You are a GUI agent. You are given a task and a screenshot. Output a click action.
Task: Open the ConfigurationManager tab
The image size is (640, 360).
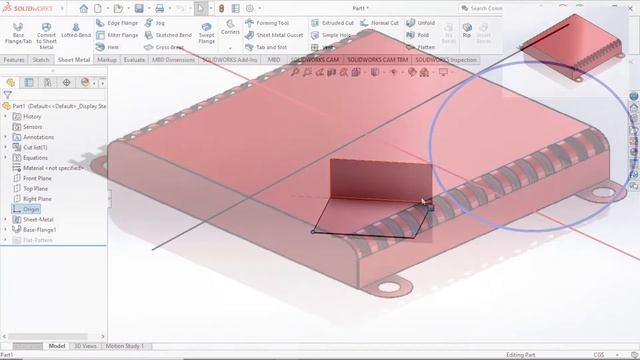coord(48,83)
